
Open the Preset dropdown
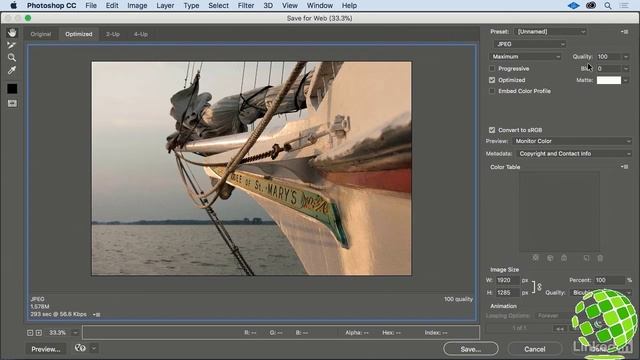[x=551, y=32]
